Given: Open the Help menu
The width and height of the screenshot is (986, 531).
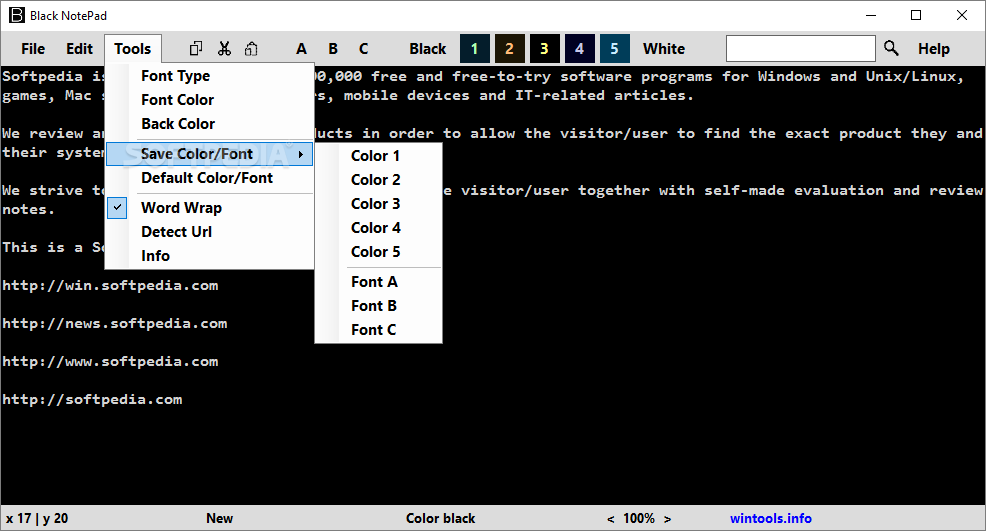Looking at the screenshot, I should [x=933, y=48].
